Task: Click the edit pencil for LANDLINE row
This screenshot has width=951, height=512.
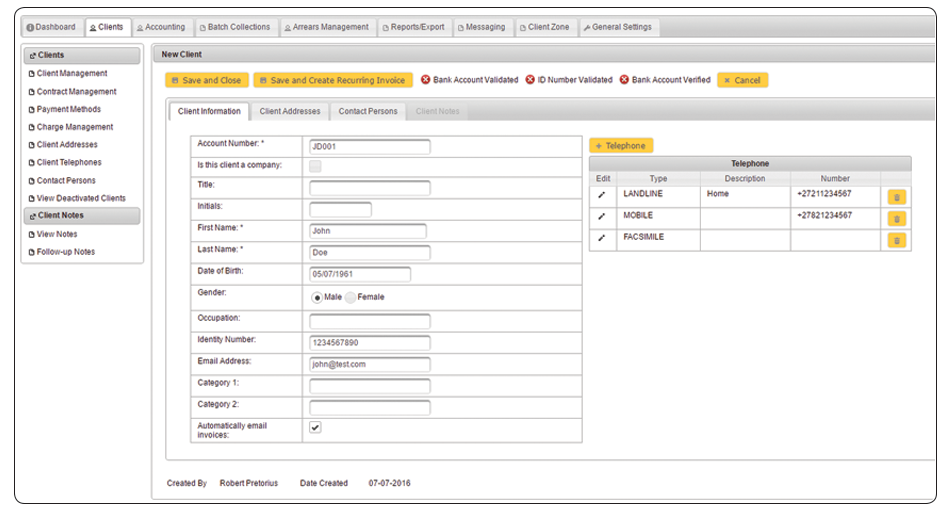Action: point(601,195)
